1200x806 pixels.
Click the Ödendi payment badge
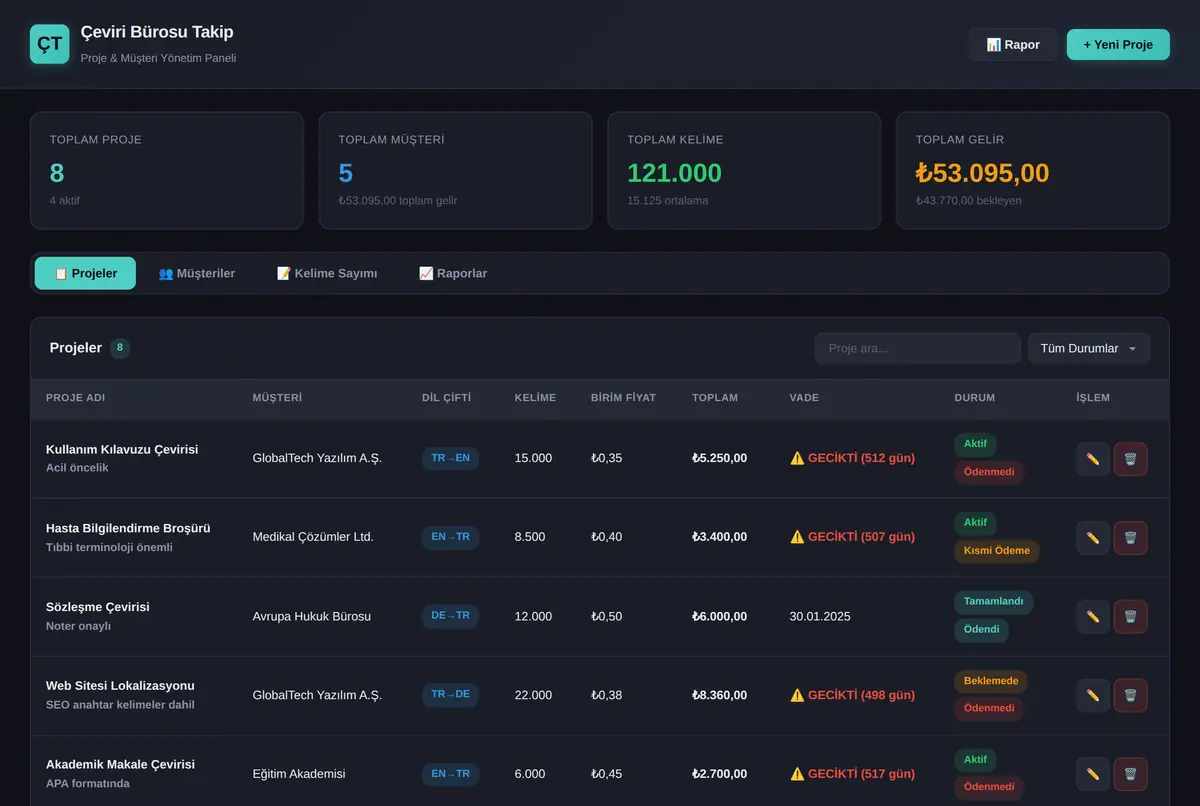981,630
